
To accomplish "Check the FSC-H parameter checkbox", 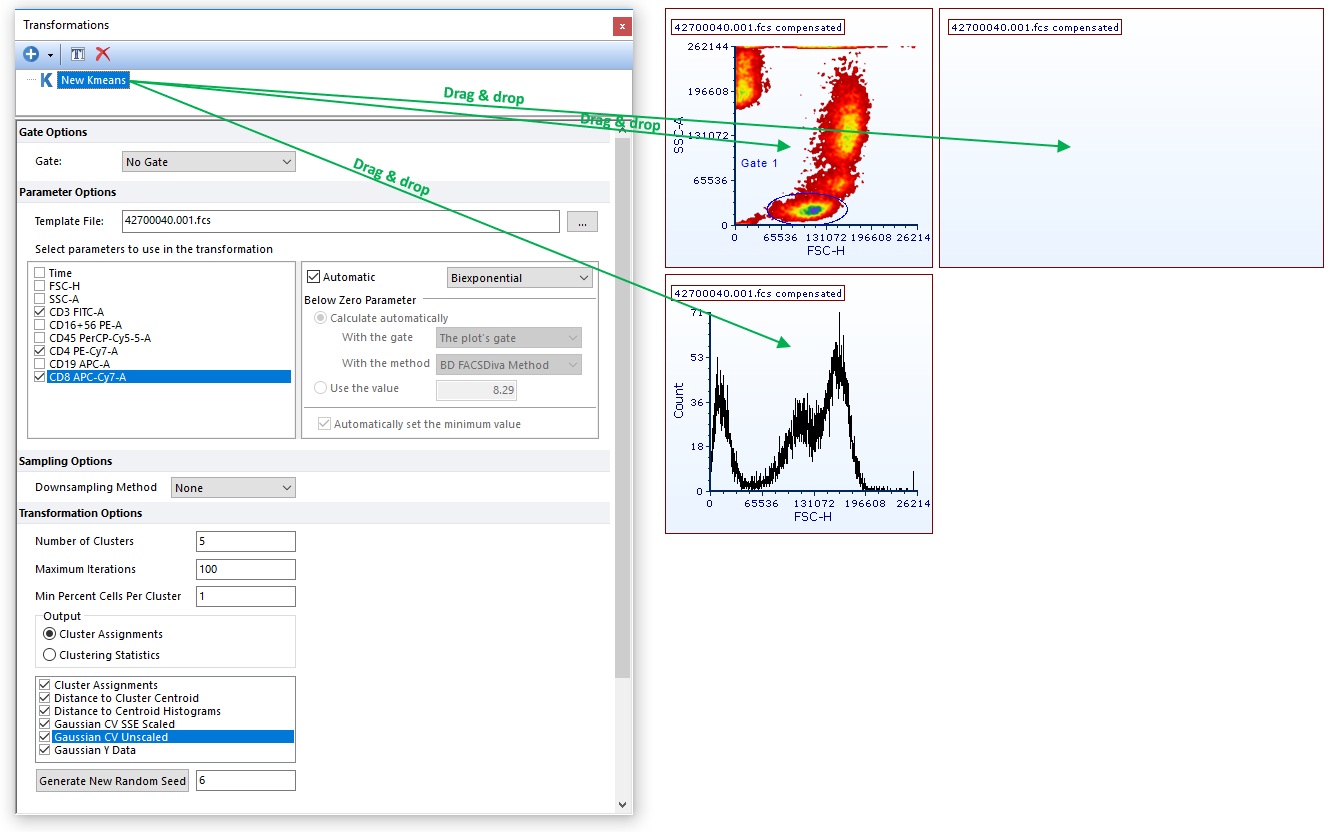I will coord(39,286).
